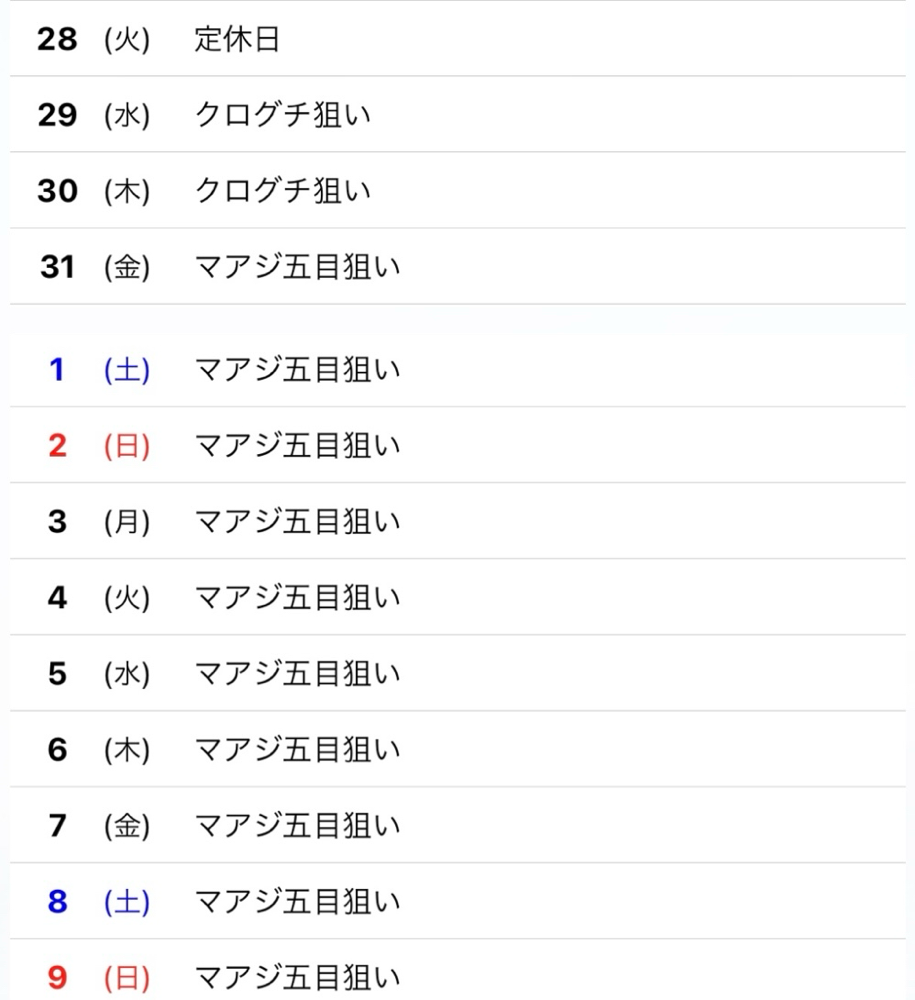Click the blue date number 8
This screenshot has height=1000, width=915.
click(57, 902)
